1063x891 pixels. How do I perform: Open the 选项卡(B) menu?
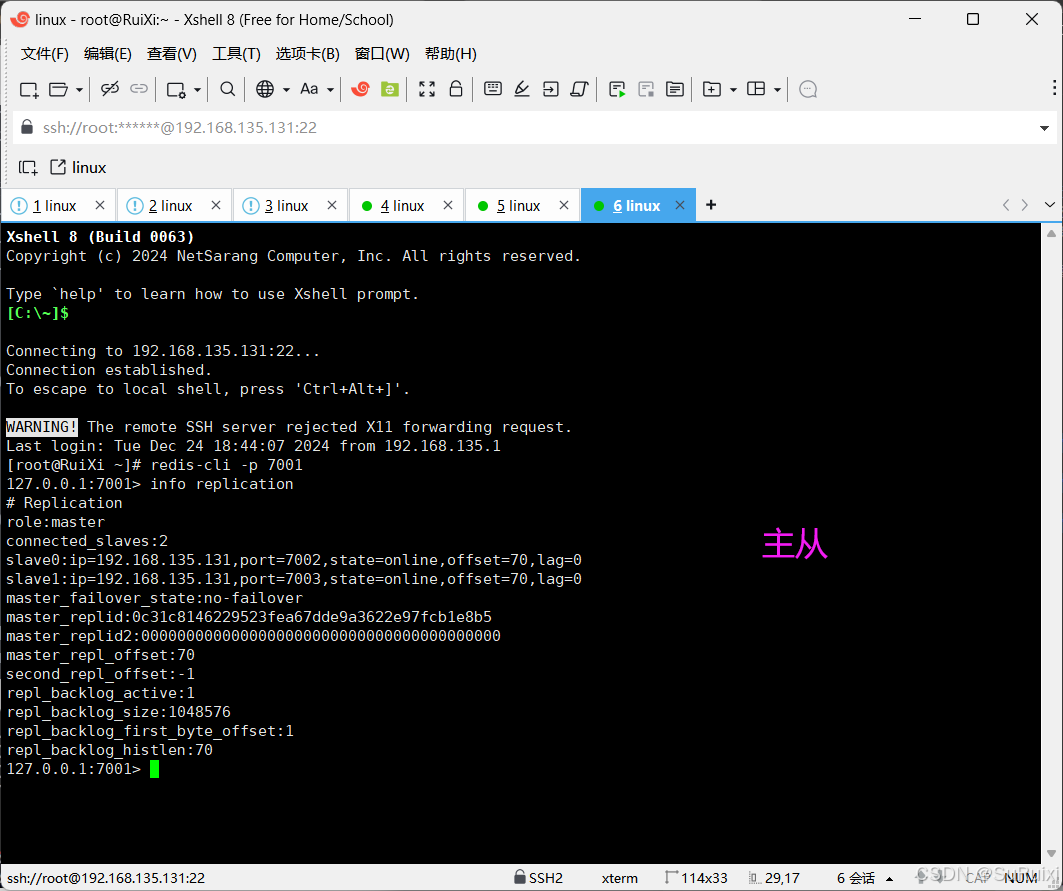(307, 54)
